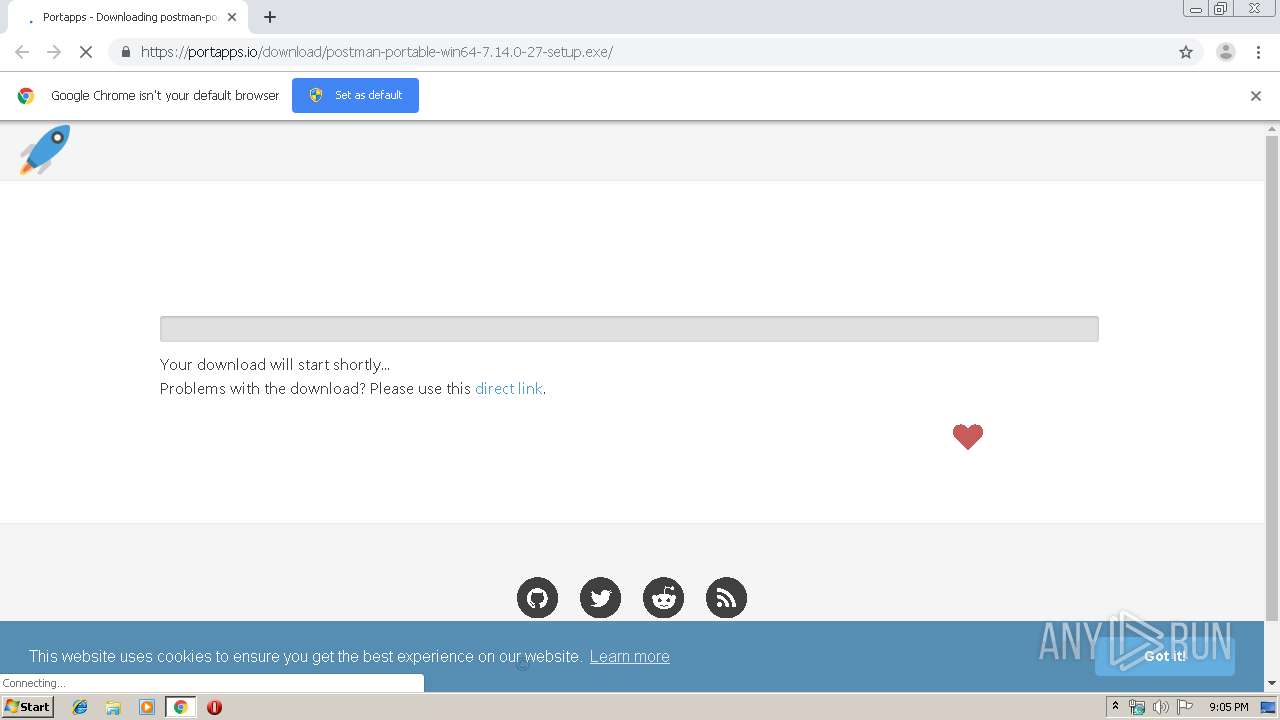Set Chrome as default browser
The image size is (1280, 720).
355,95
